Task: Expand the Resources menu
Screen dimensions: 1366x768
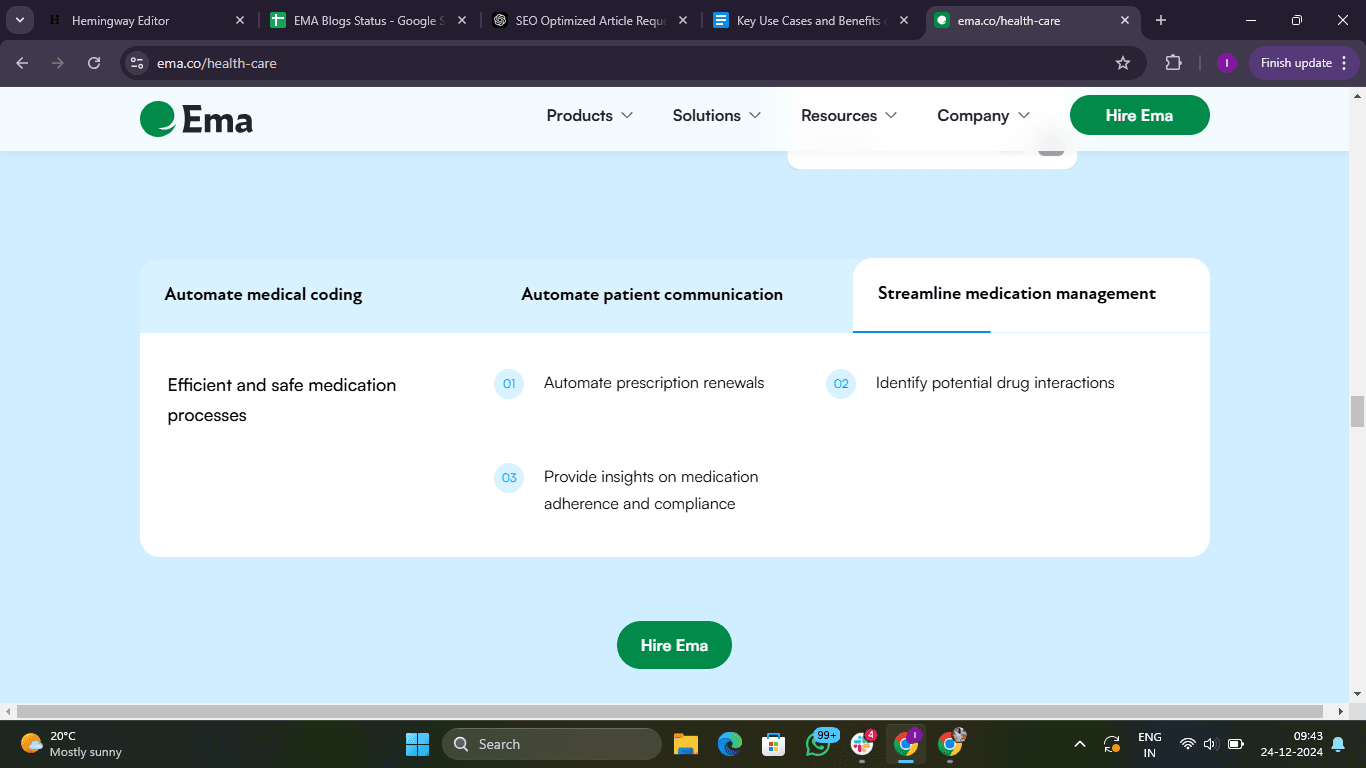Action: coord(849,116)
